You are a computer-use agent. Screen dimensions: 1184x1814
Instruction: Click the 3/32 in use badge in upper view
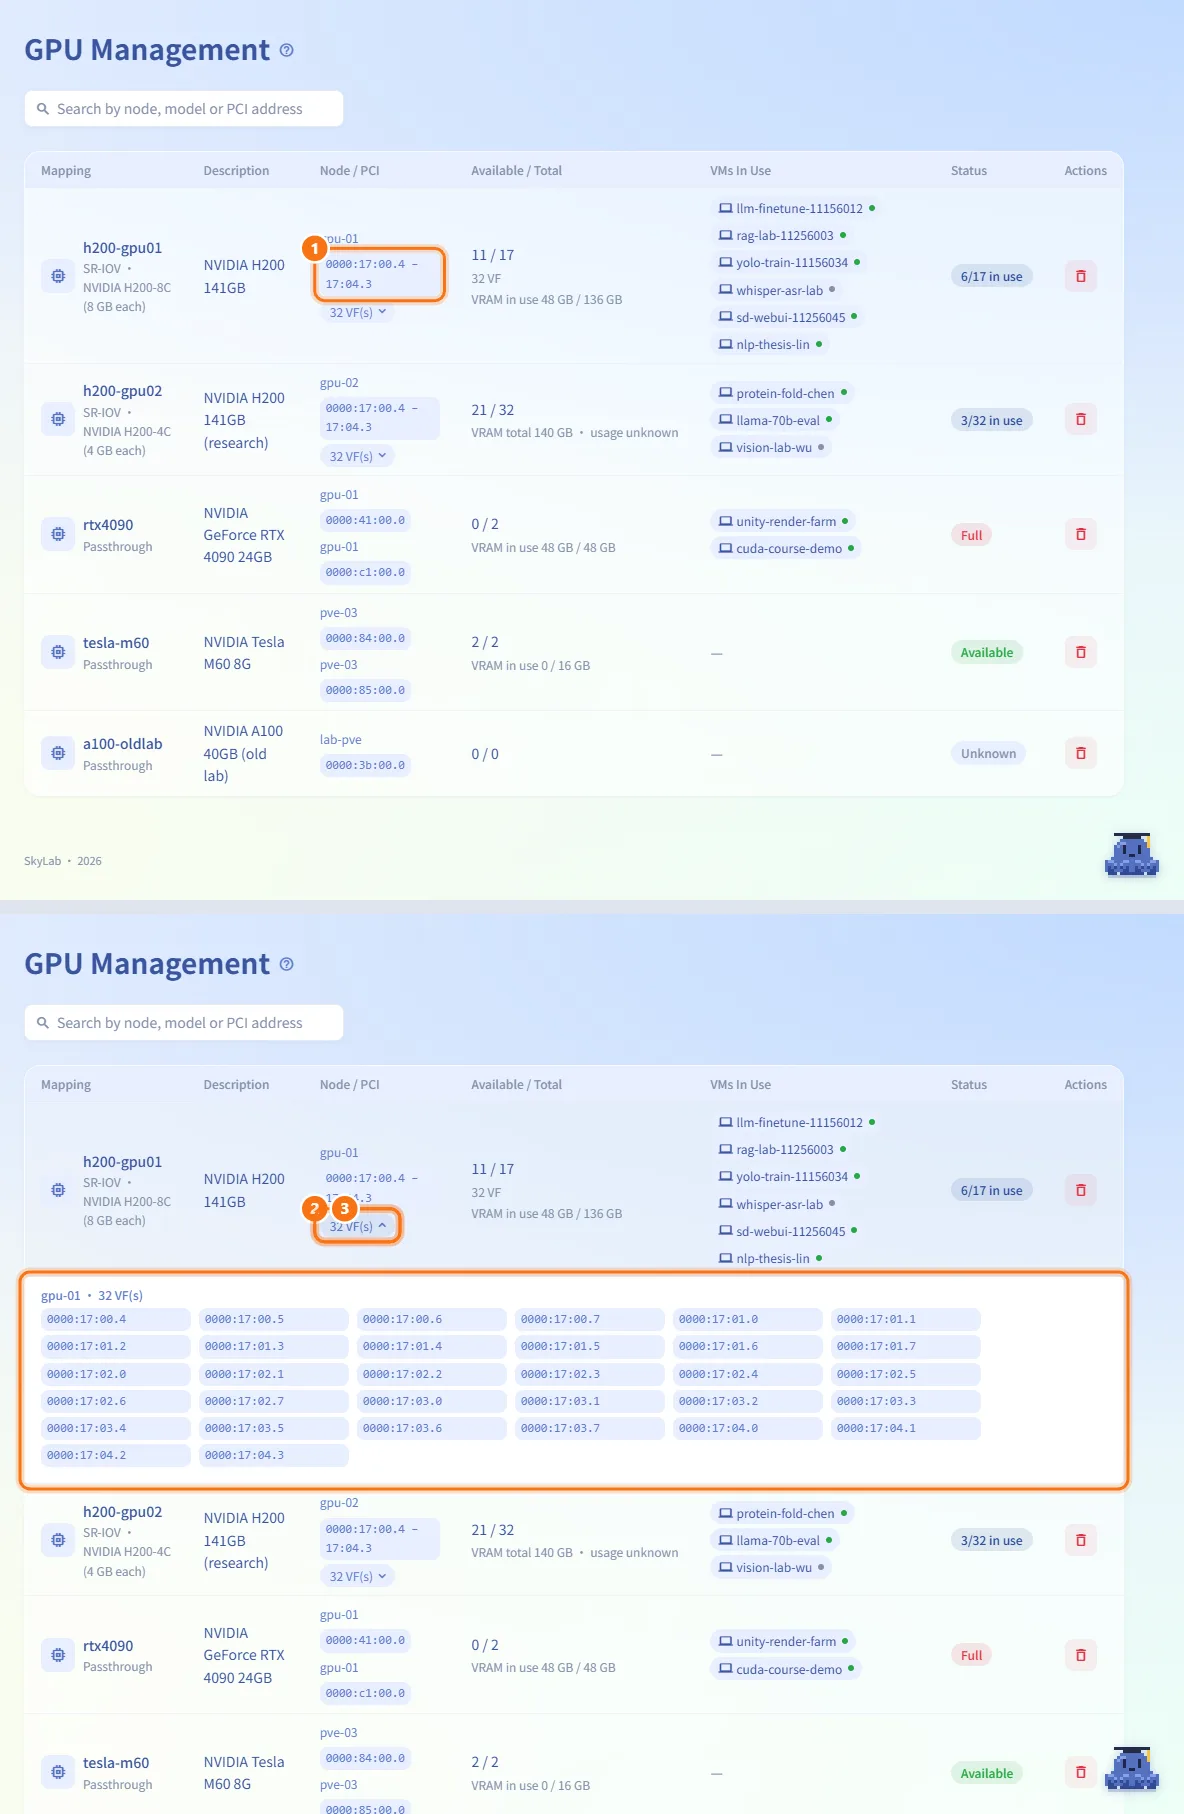coord(991,420)
